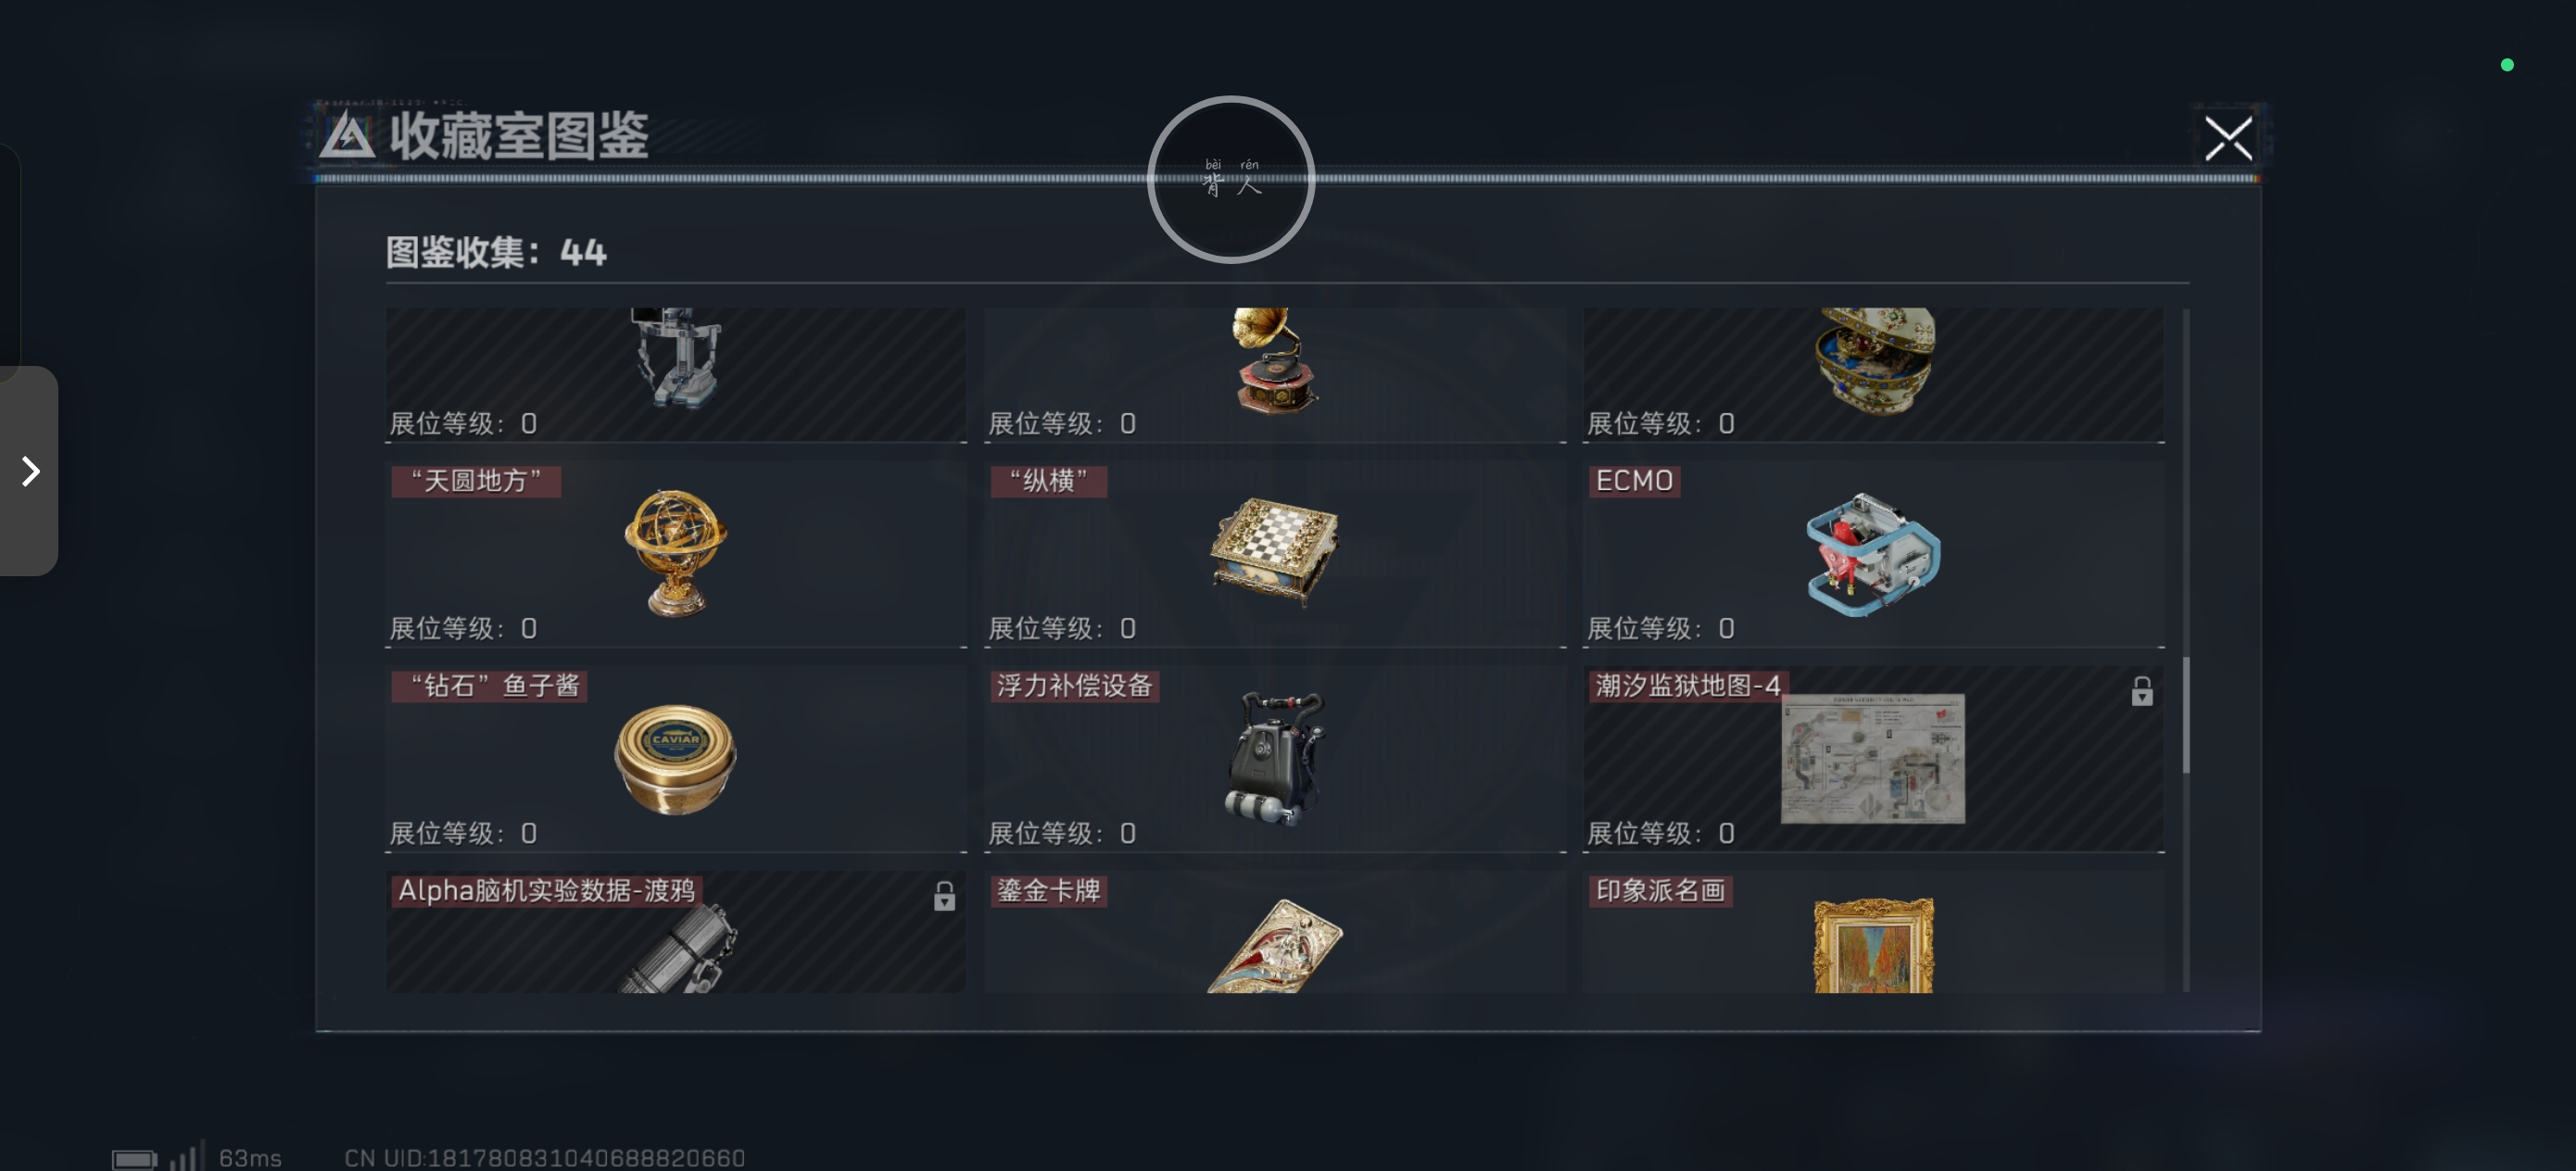2576x1171 pixels.
Task: Select the 印象派名画 painting thumbnail
Action: (x=1873, y=945)
